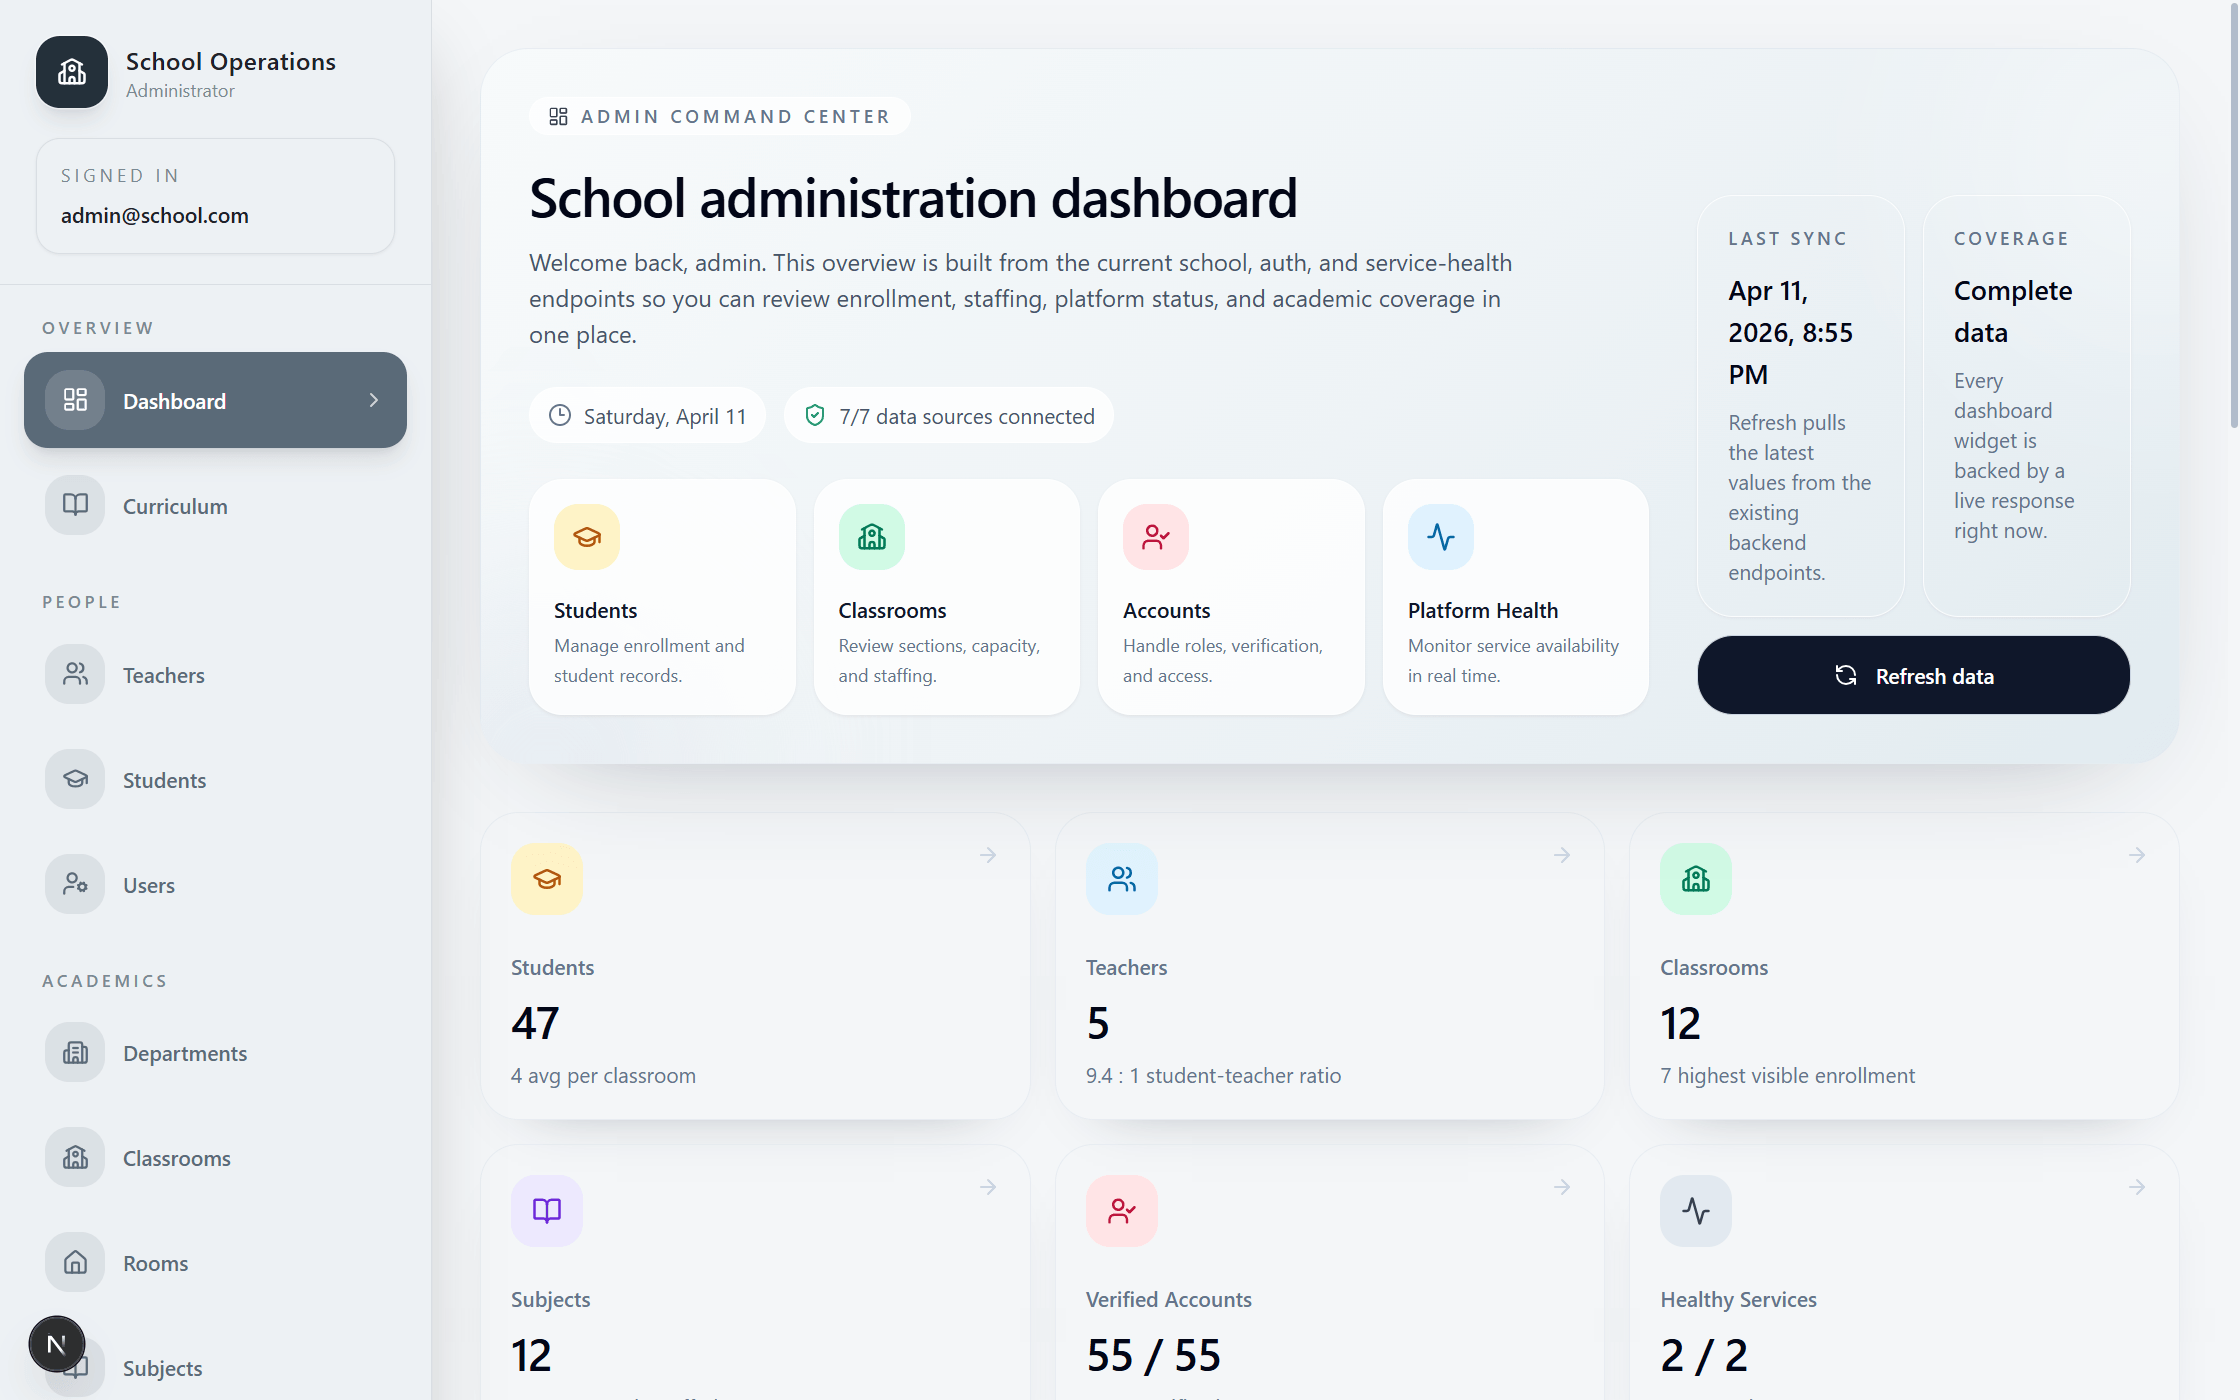This screenshot has height=1400, width=2240.
Task: Click the Students stat card cap icon
Action: (547, 879)
